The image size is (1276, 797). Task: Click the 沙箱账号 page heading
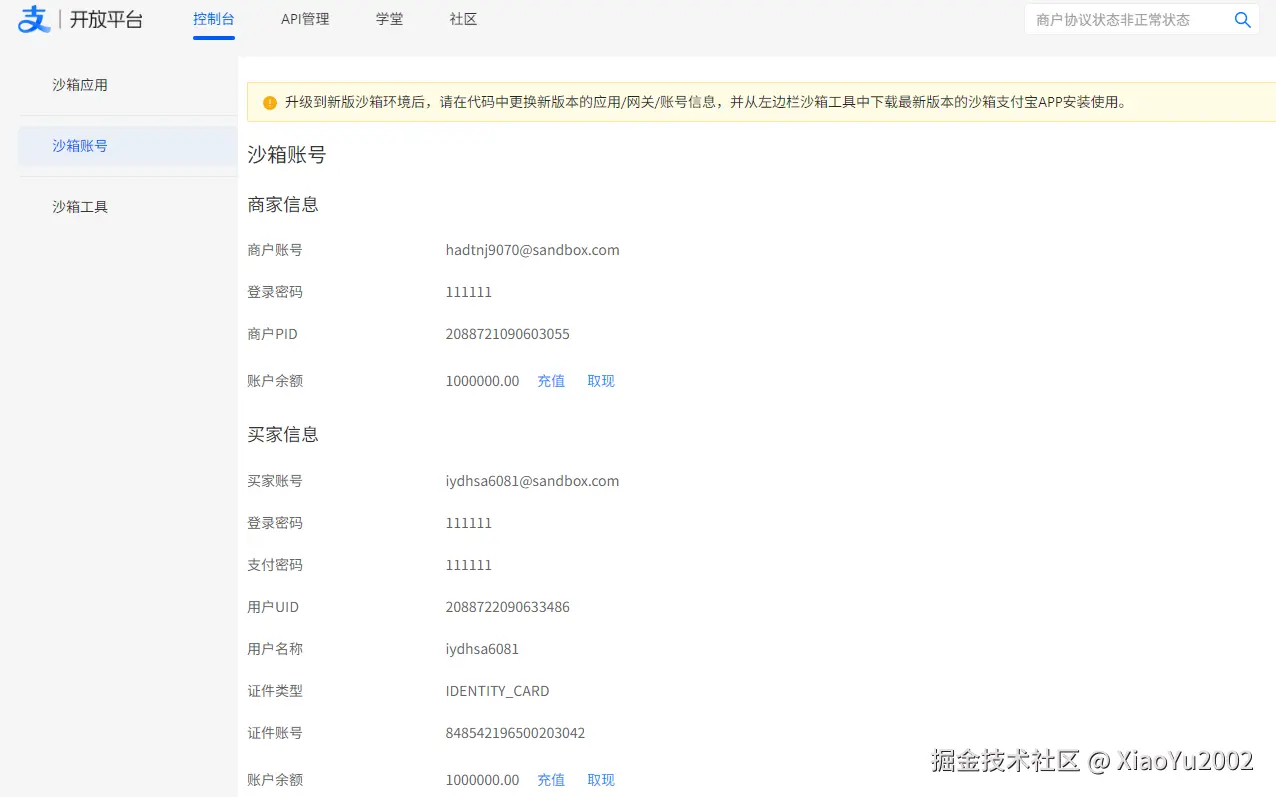(287, 155)
